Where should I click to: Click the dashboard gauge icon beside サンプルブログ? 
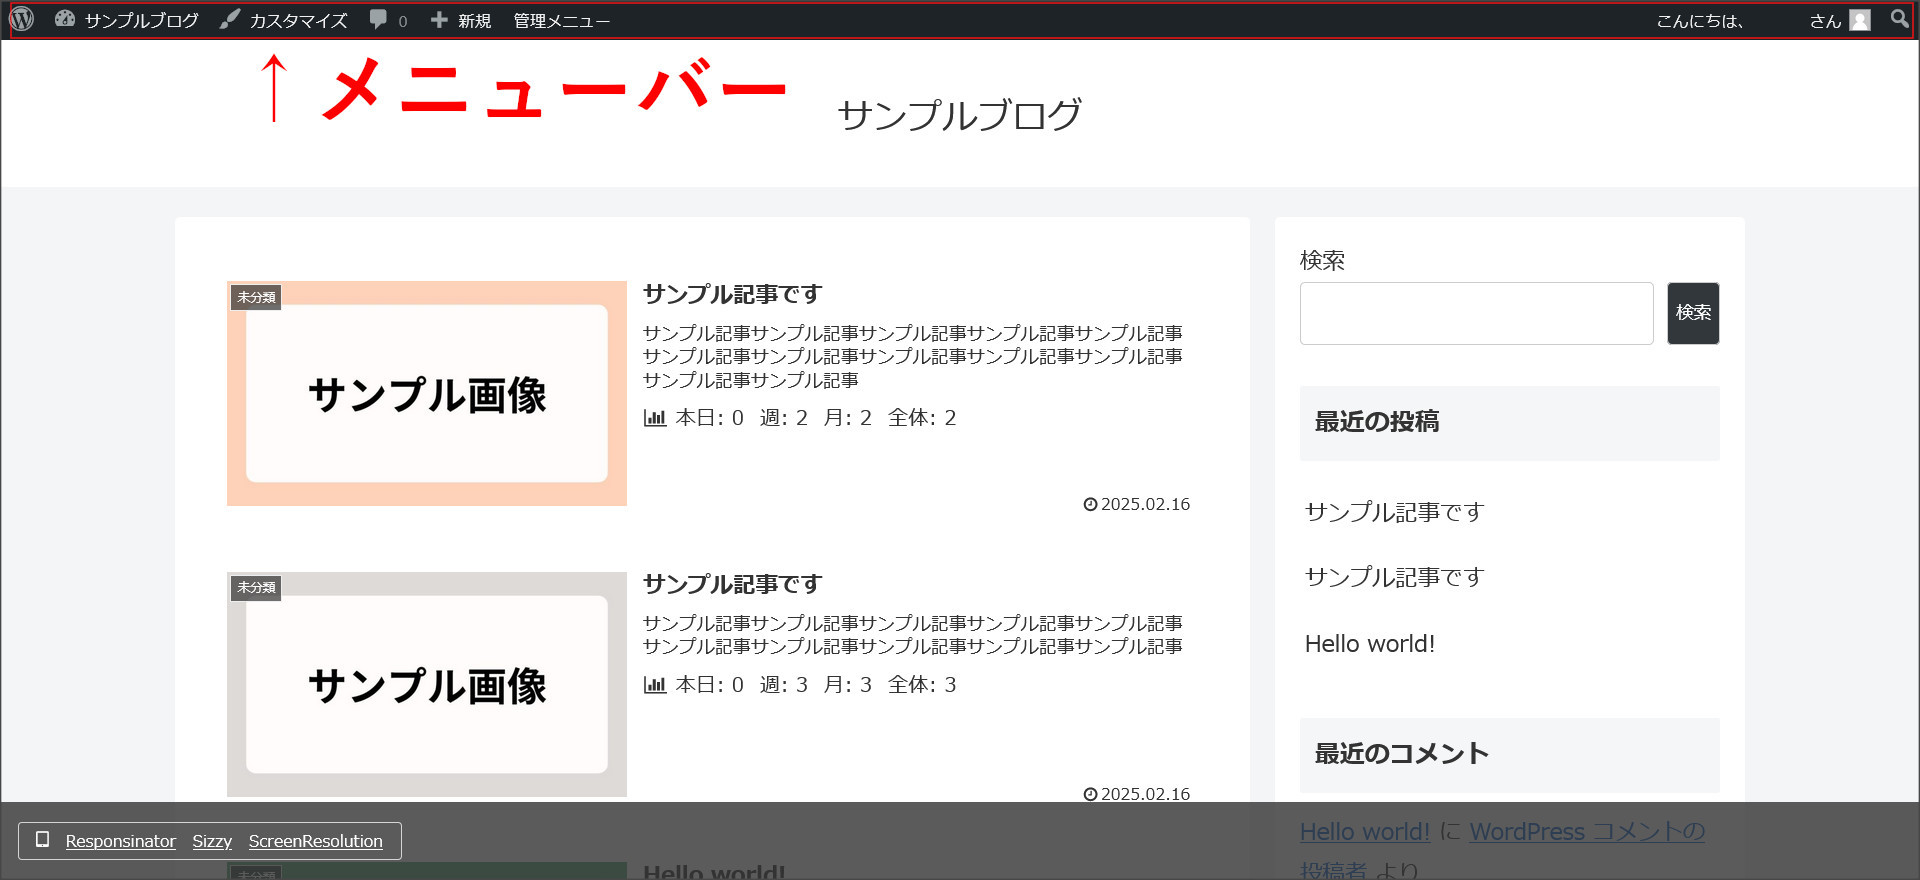pyautogui.click(x=65, y=19)
